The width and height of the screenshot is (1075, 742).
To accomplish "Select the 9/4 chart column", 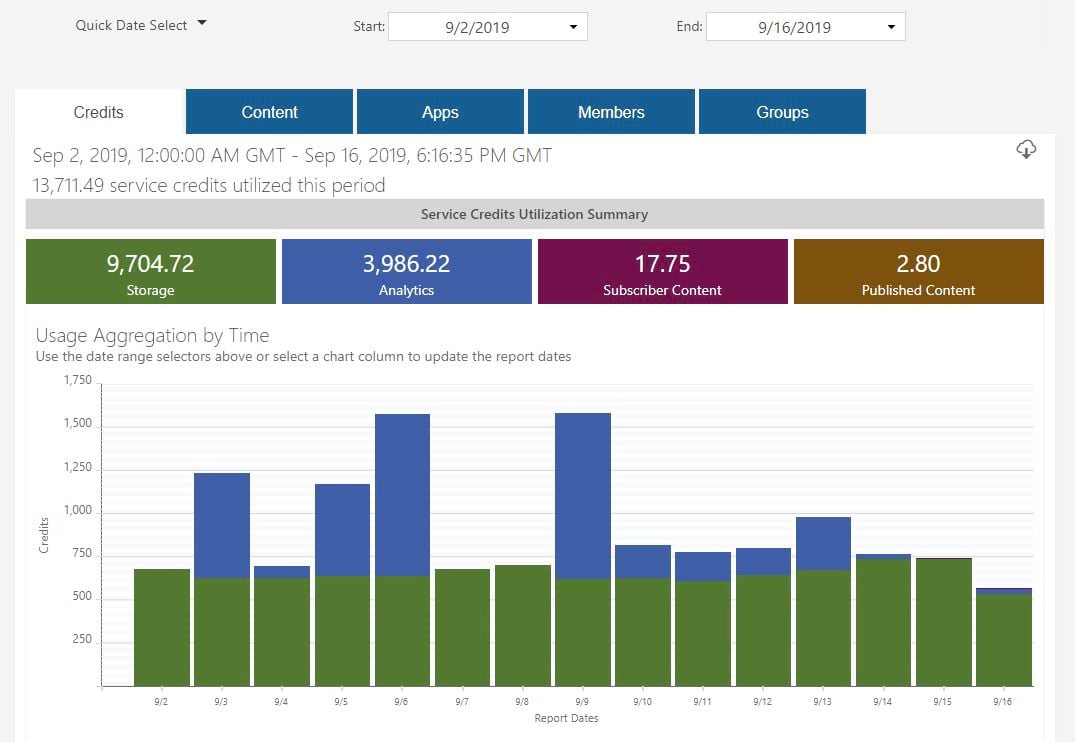I will click(x=282, y=626).
